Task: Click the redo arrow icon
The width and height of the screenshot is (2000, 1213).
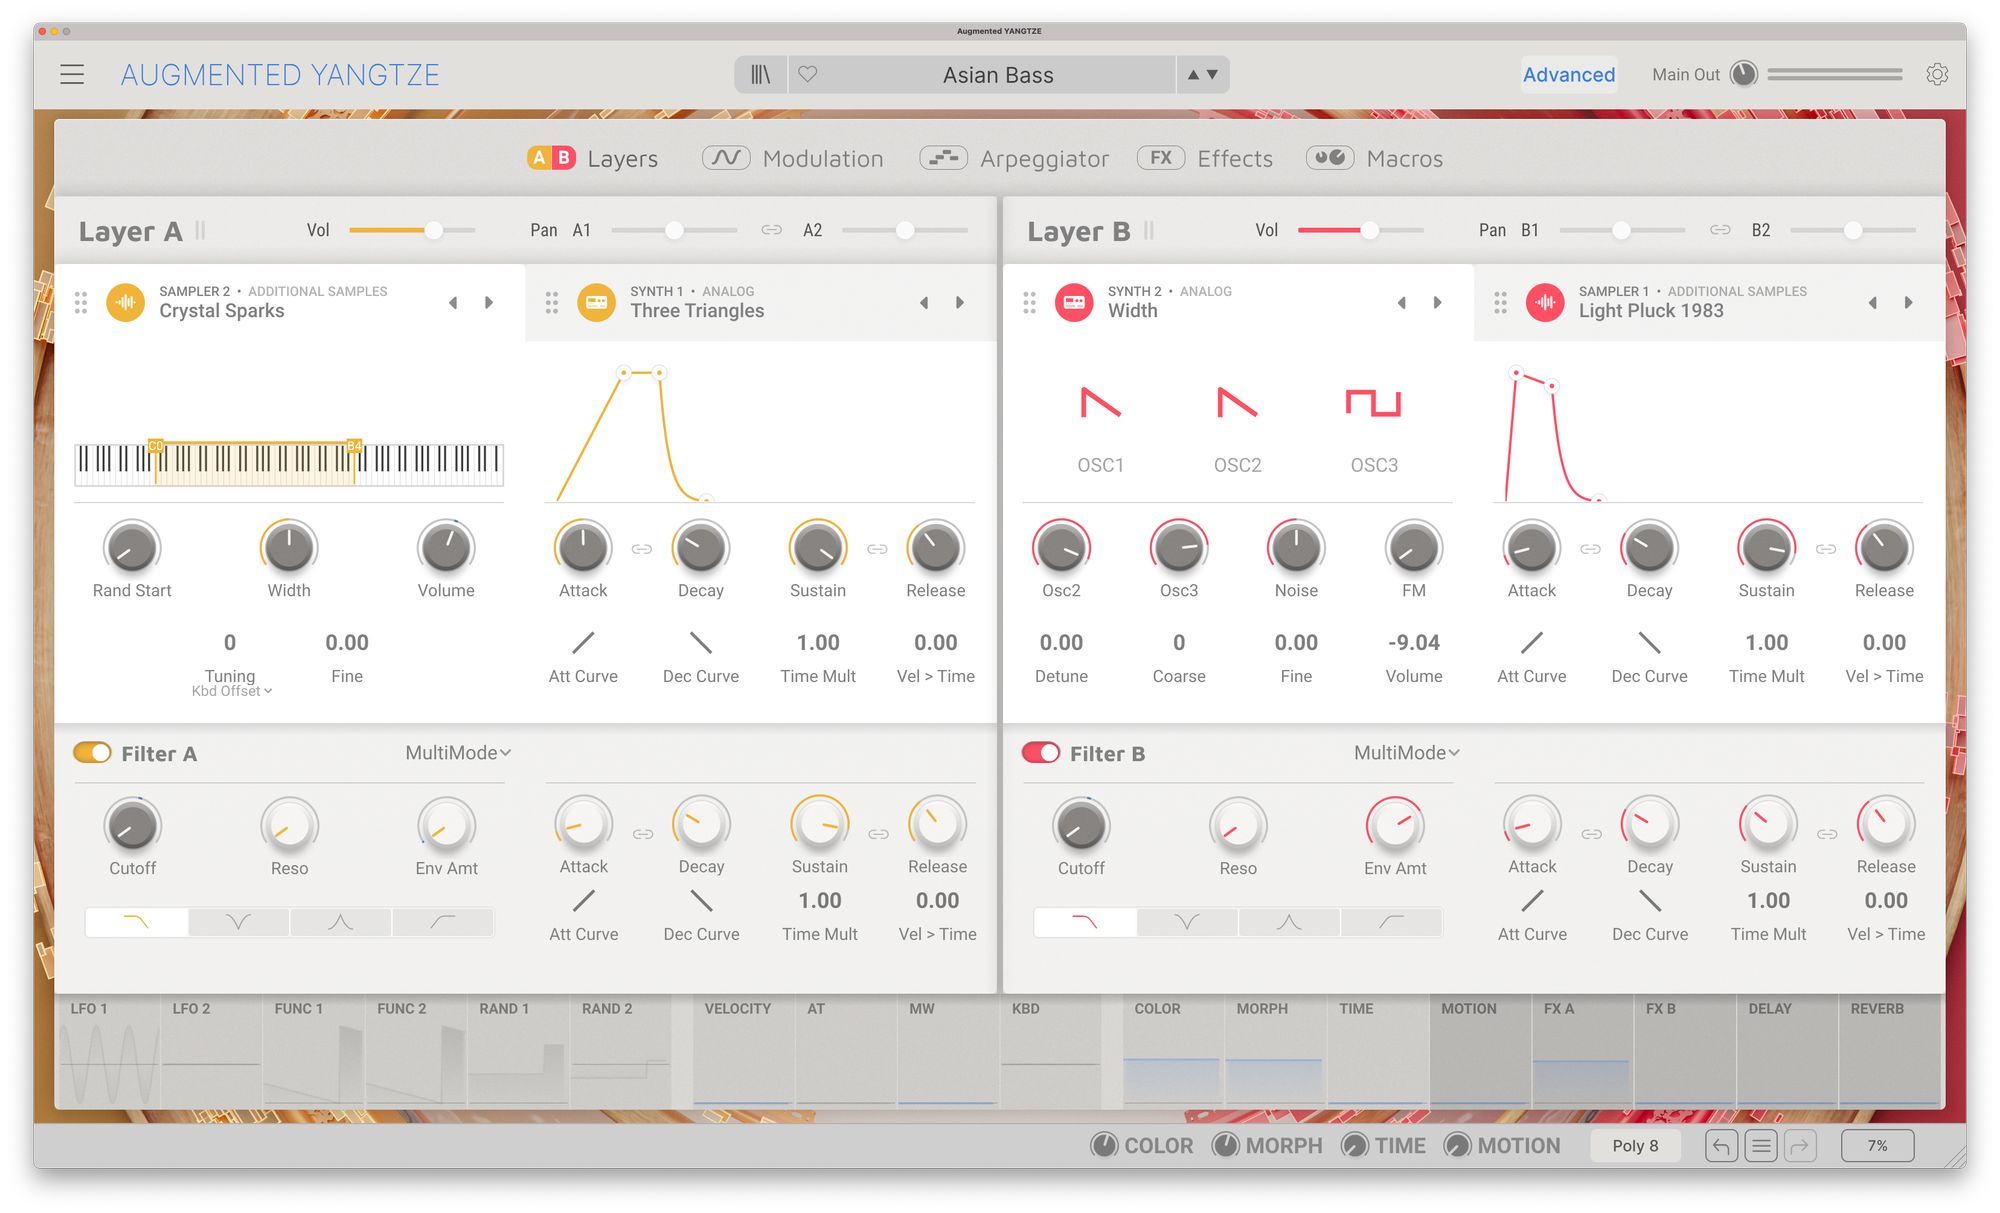Action: point(1800,1146)
